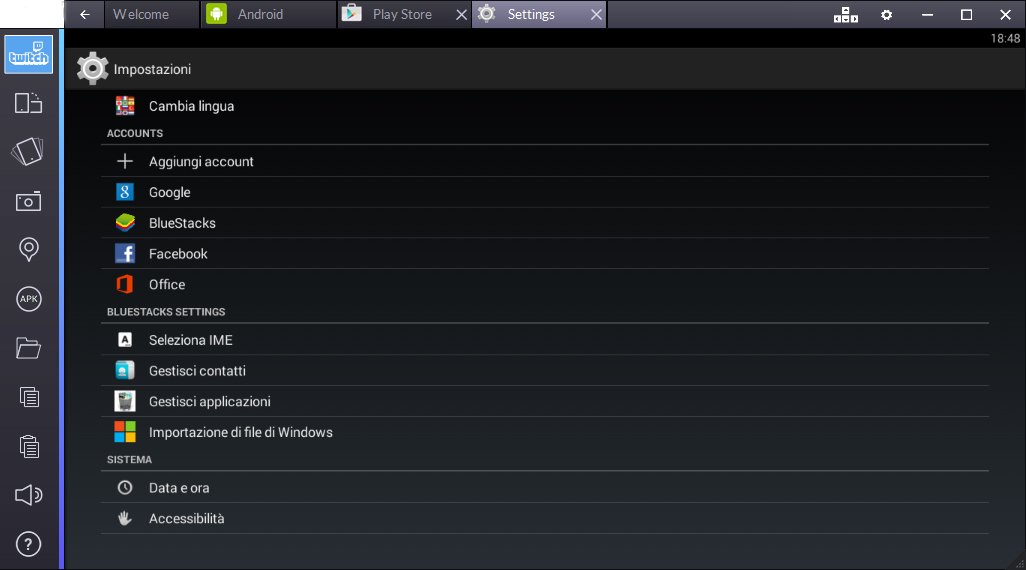Open the Google account entry
Viewport: 1026px width, 570px height.
pyautogui.click(x=170, y=193)
